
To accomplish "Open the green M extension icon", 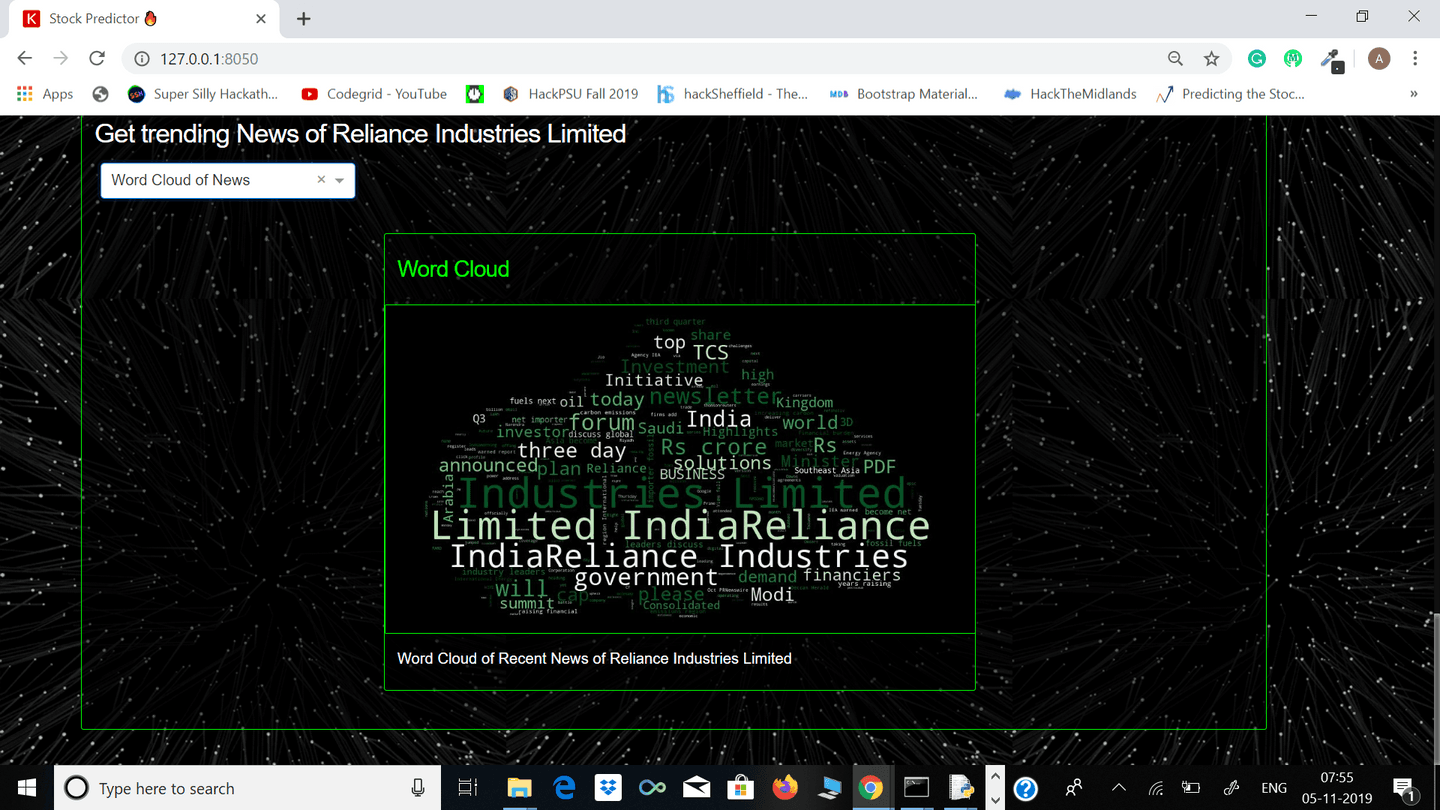I will (x=1293, y=59).
